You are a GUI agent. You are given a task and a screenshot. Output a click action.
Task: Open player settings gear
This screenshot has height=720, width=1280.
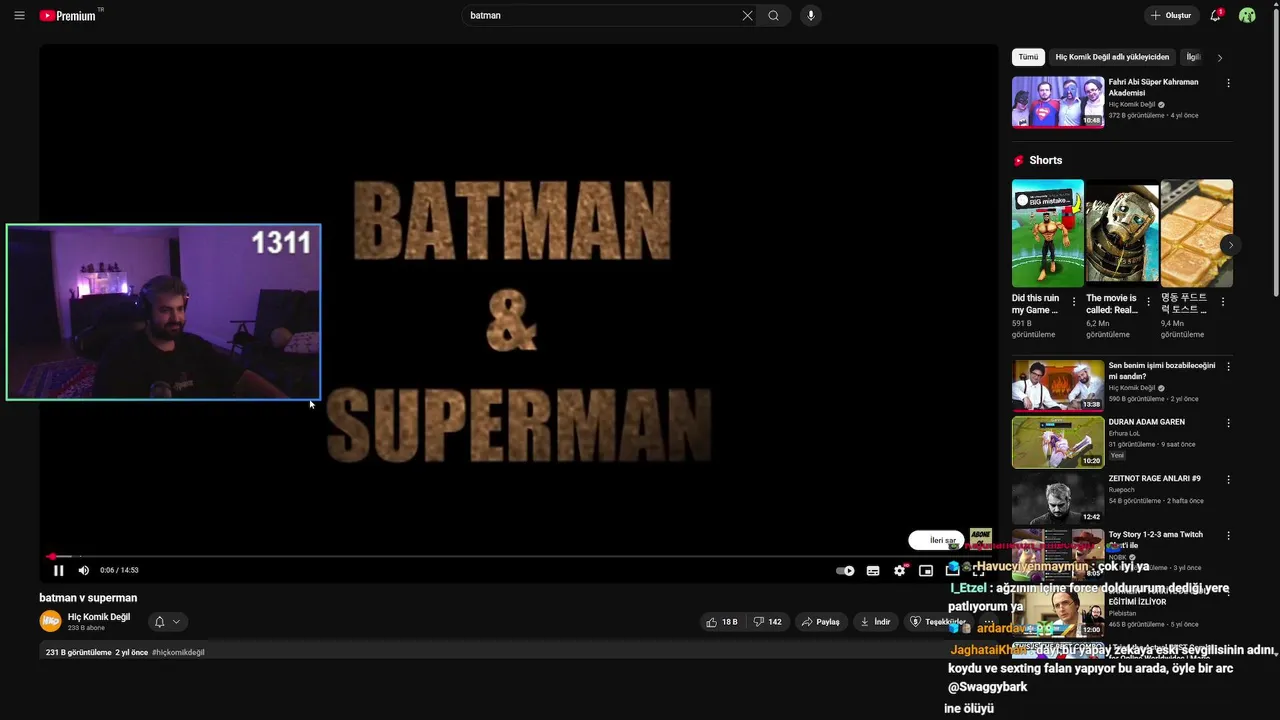(x=900, y=570)
